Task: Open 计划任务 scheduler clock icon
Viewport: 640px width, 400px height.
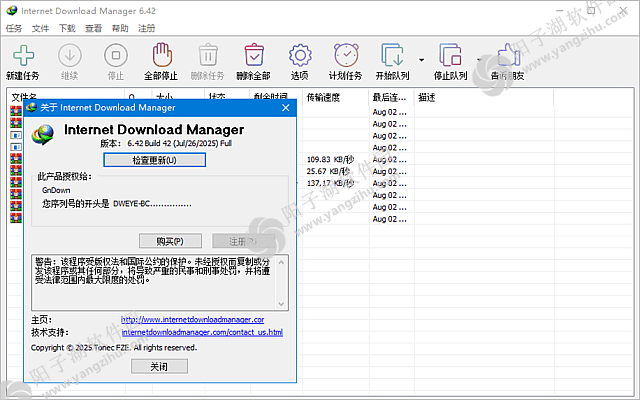Action: [347, 55]
